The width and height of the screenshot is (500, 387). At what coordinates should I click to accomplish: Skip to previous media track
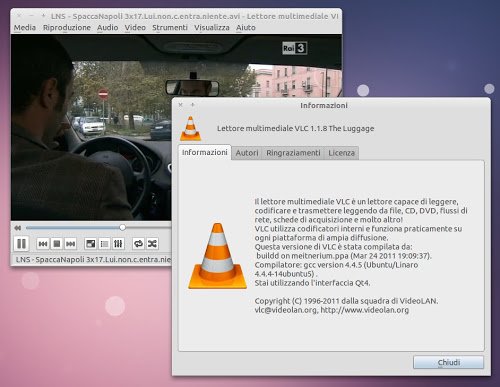[x=43, y=244]
